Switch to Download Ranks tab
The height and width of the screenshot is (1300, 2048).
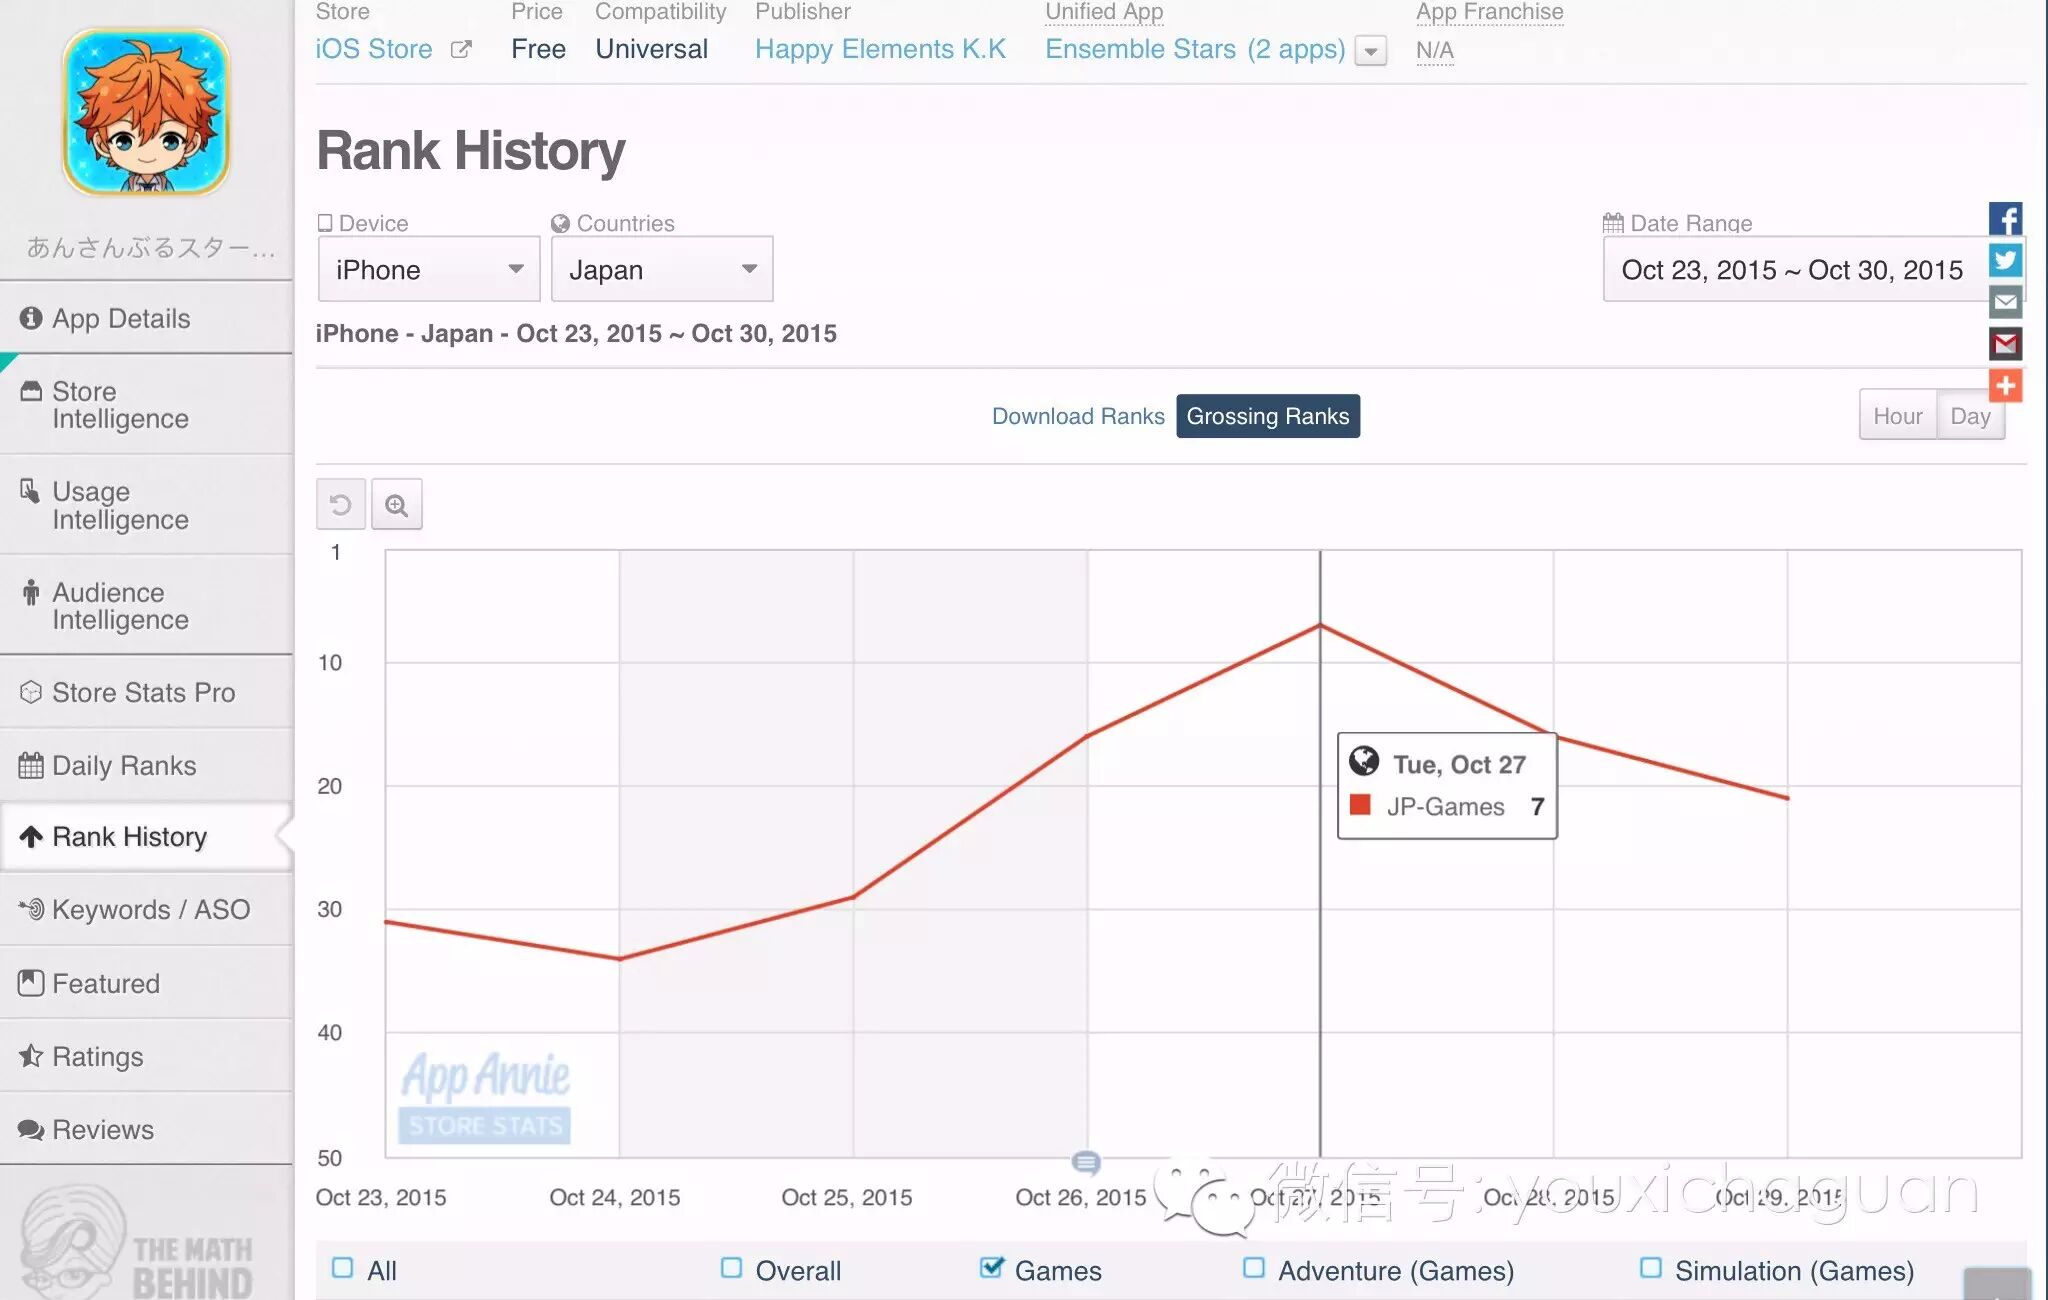click(x=1077, y=416)
